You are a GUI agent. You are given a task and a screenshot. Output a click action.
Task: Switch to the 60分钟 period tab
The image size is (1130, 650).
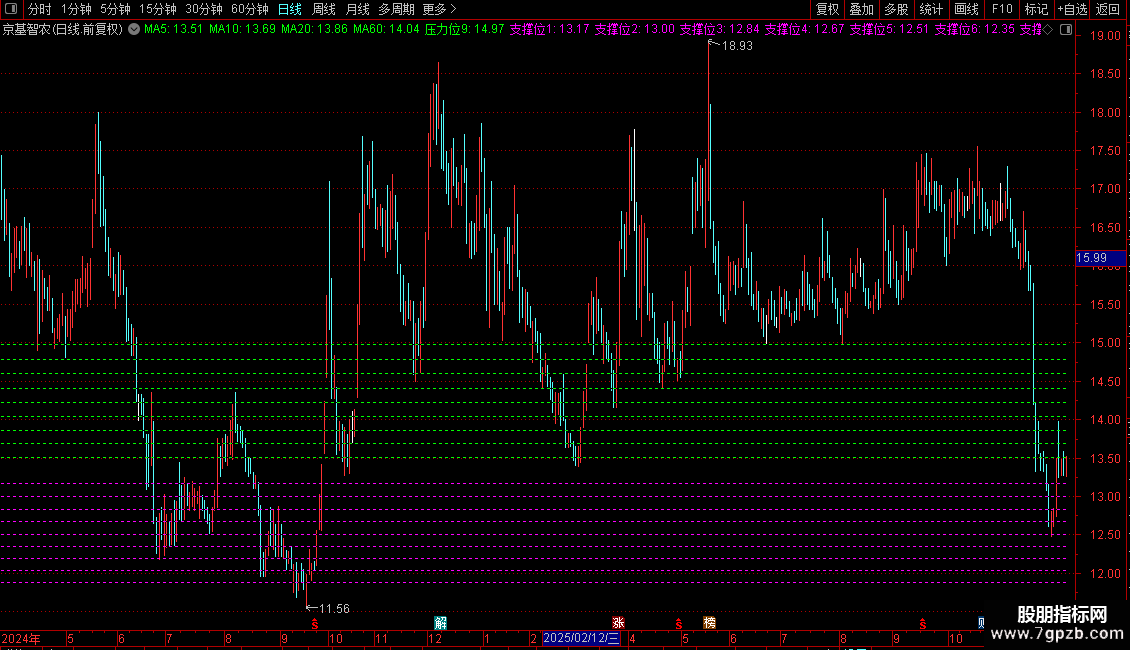pos(250,9)
